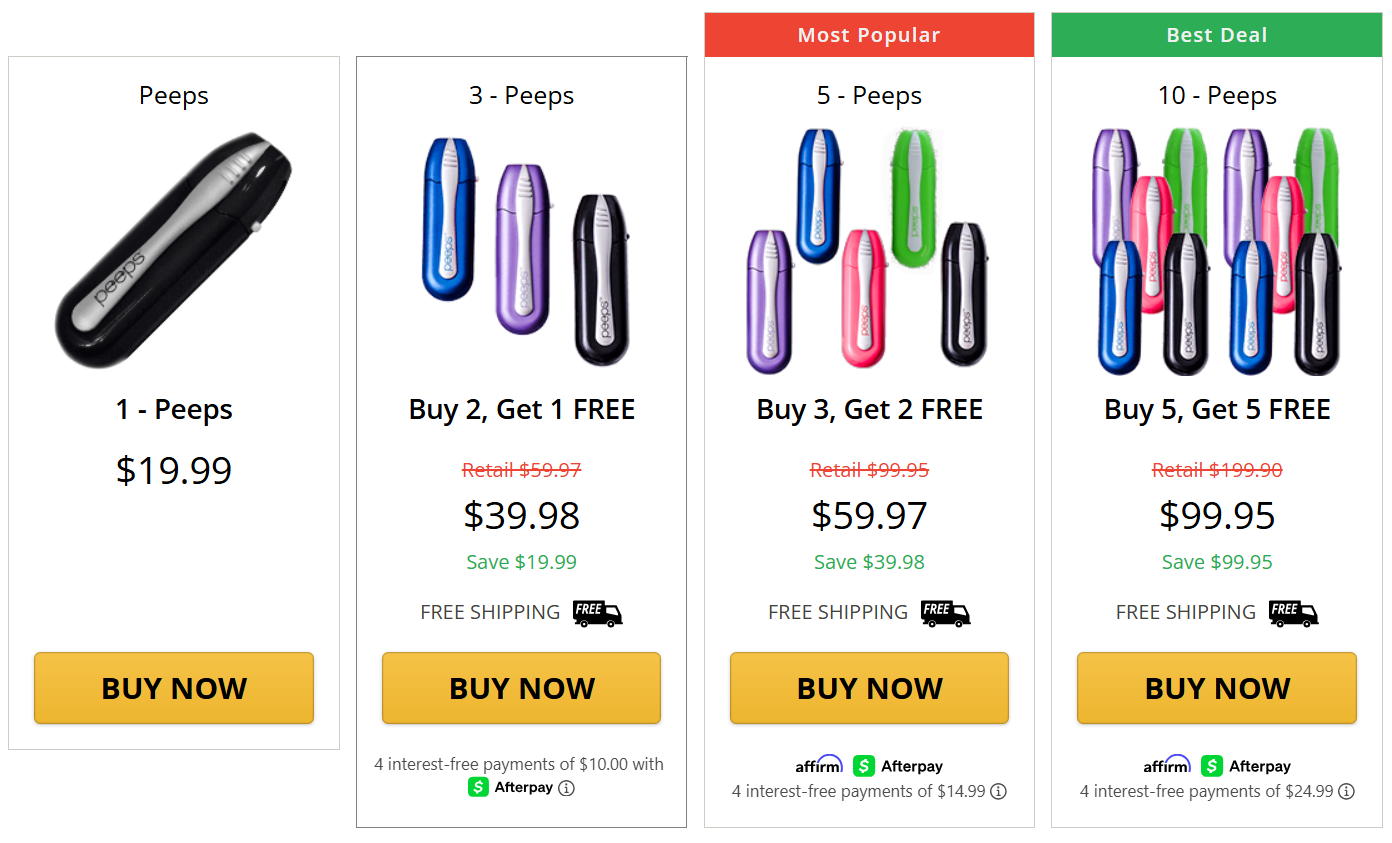Image resolution: width=1392 pixels, height=843 pixels.
Task: Click the free shipping truck icon on 3-Peeps card
Action: [x=597, y=612]
